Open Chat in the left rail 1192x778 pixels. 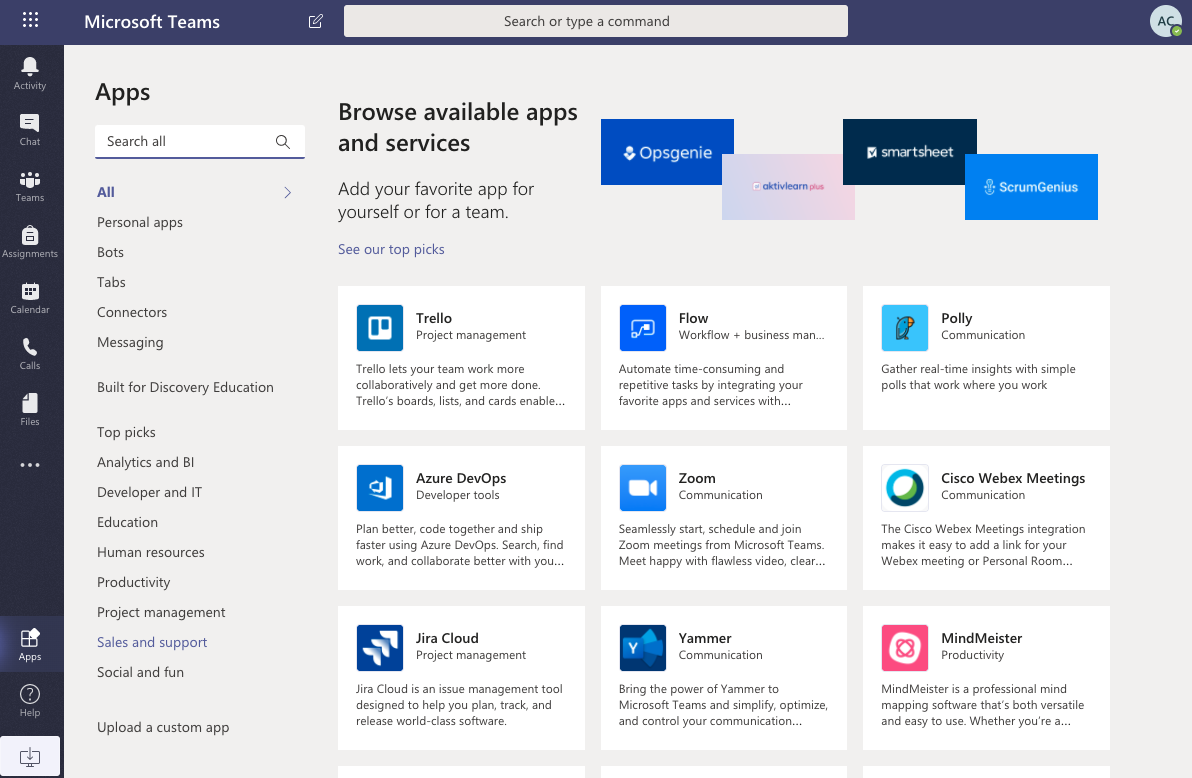(30, 129)
